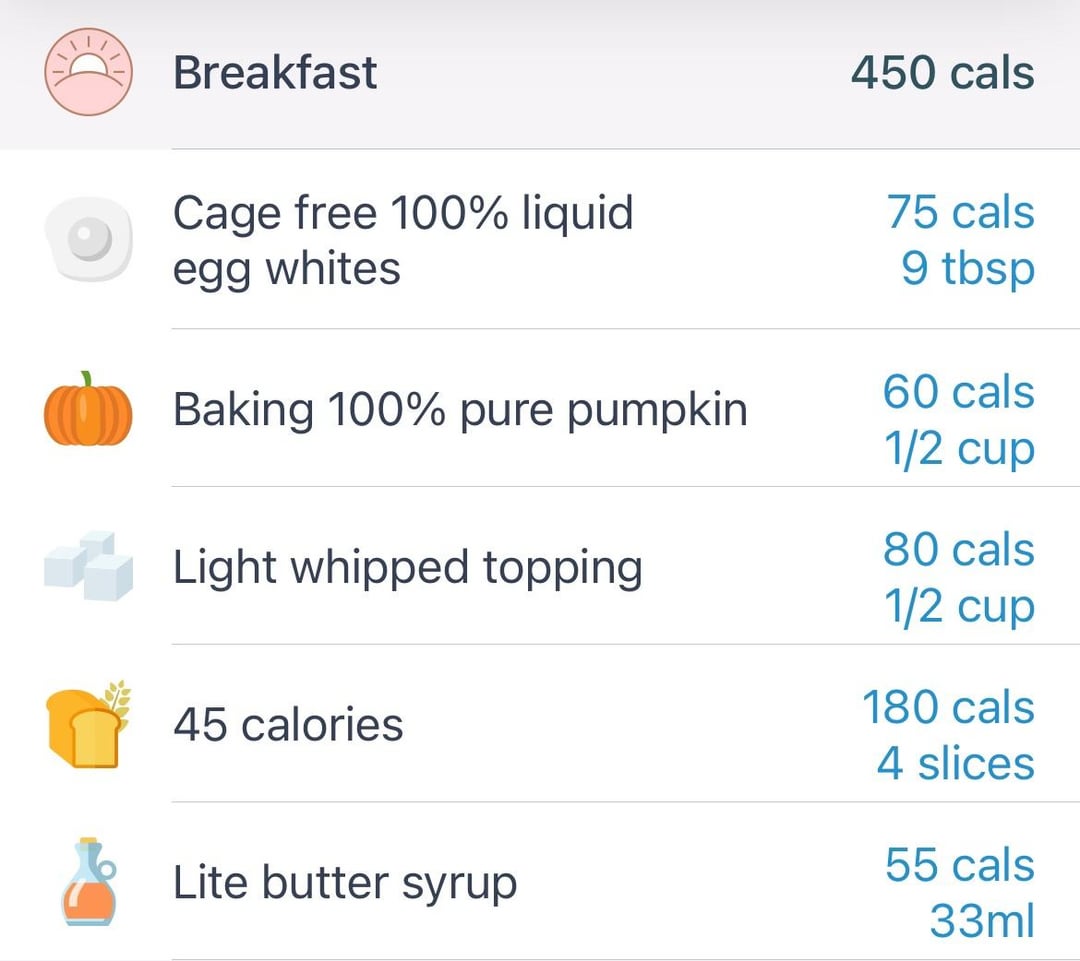Select the 450 cals Breakfast total
Viewport: 1080px width, 961px height.
point(942,73)
